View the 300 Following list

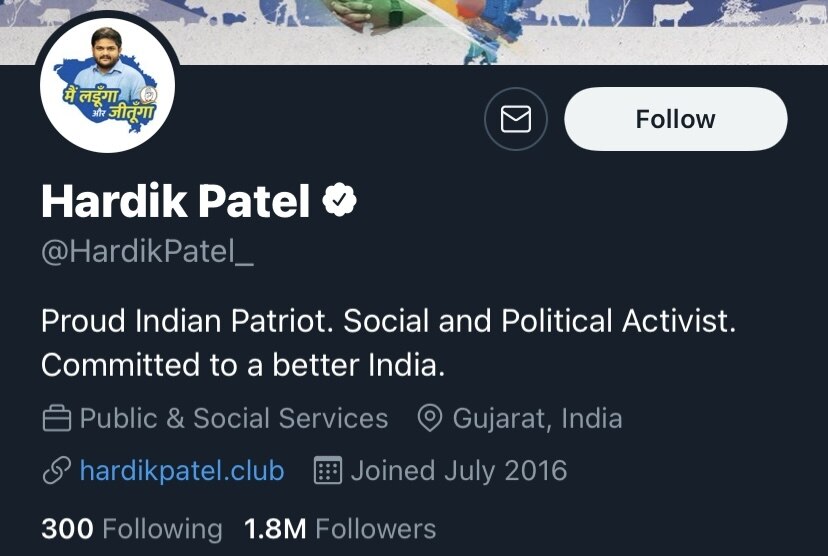pyautogui.click(x=131, y=528)
